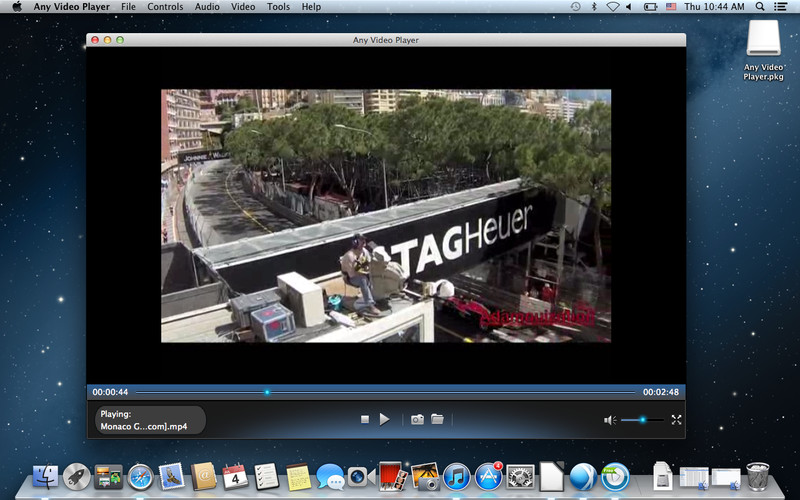Enter fullscreen with the expand arrows icon

tap(677, 419)
